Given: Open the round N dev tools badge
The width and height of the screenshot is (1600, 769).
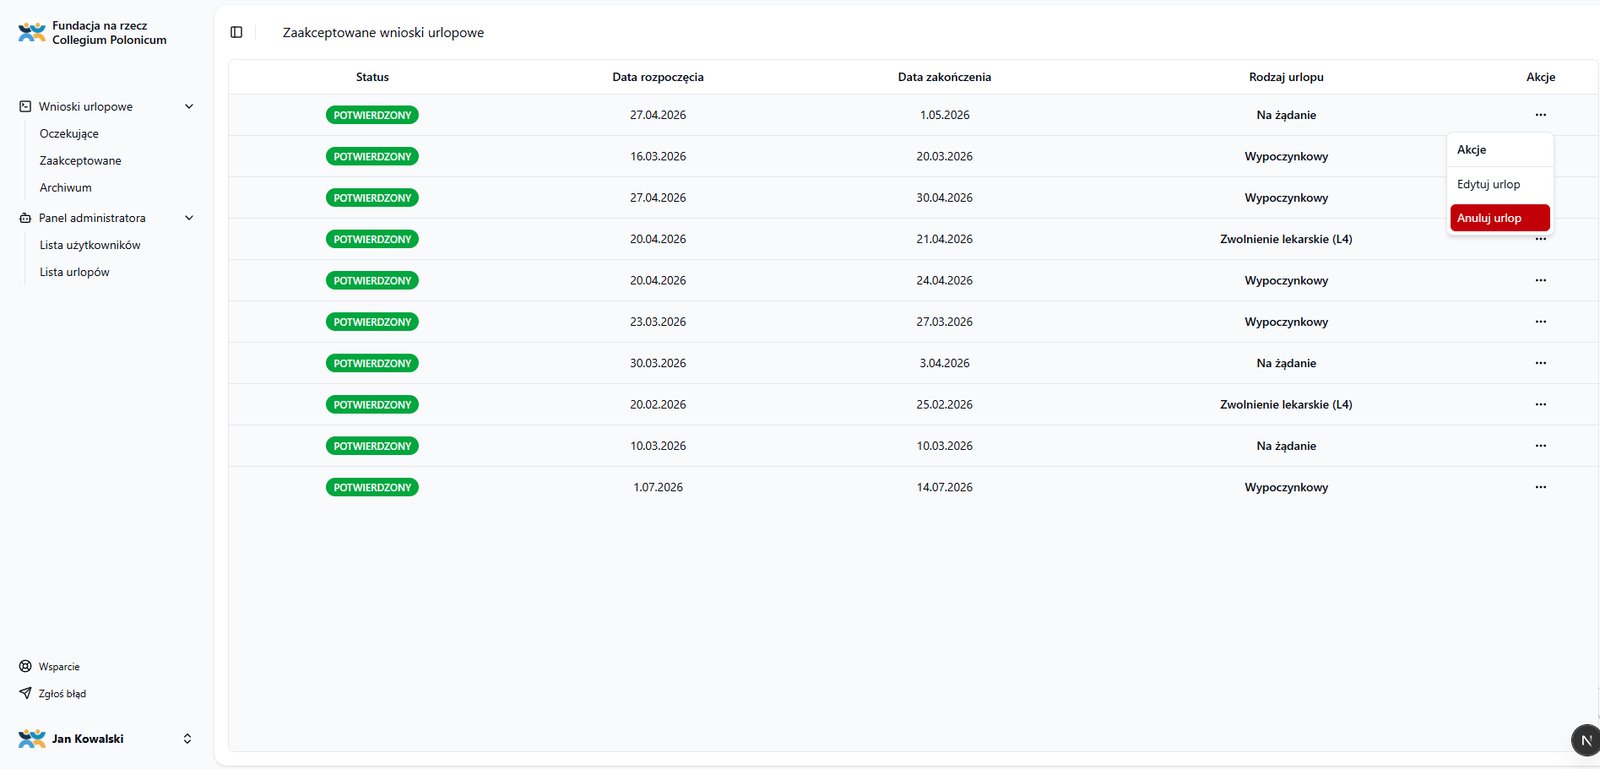Looking at the screenshot, I should pyautogui.click(x=1585, y=740).
